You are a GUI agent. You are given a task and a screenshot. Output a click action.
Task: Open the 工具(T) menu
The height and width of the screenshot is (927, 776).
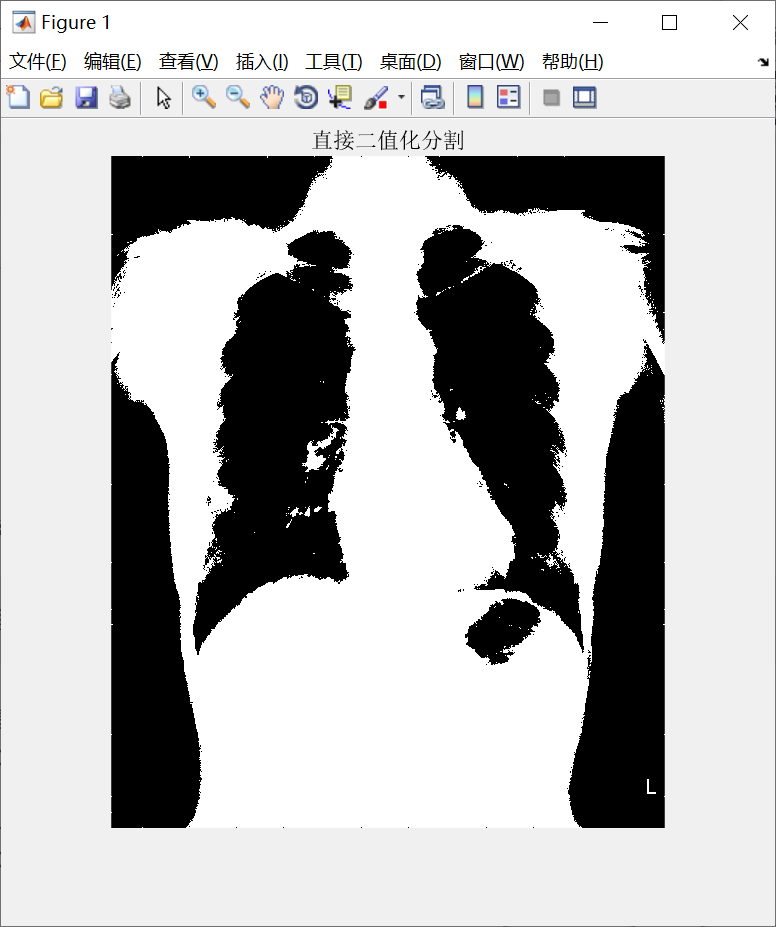(x=333, y=61)
